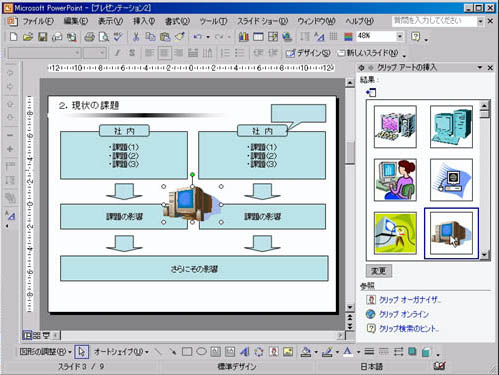Select the Rectangle drawing tool
The image size is (499, 375).
point(187,351)
